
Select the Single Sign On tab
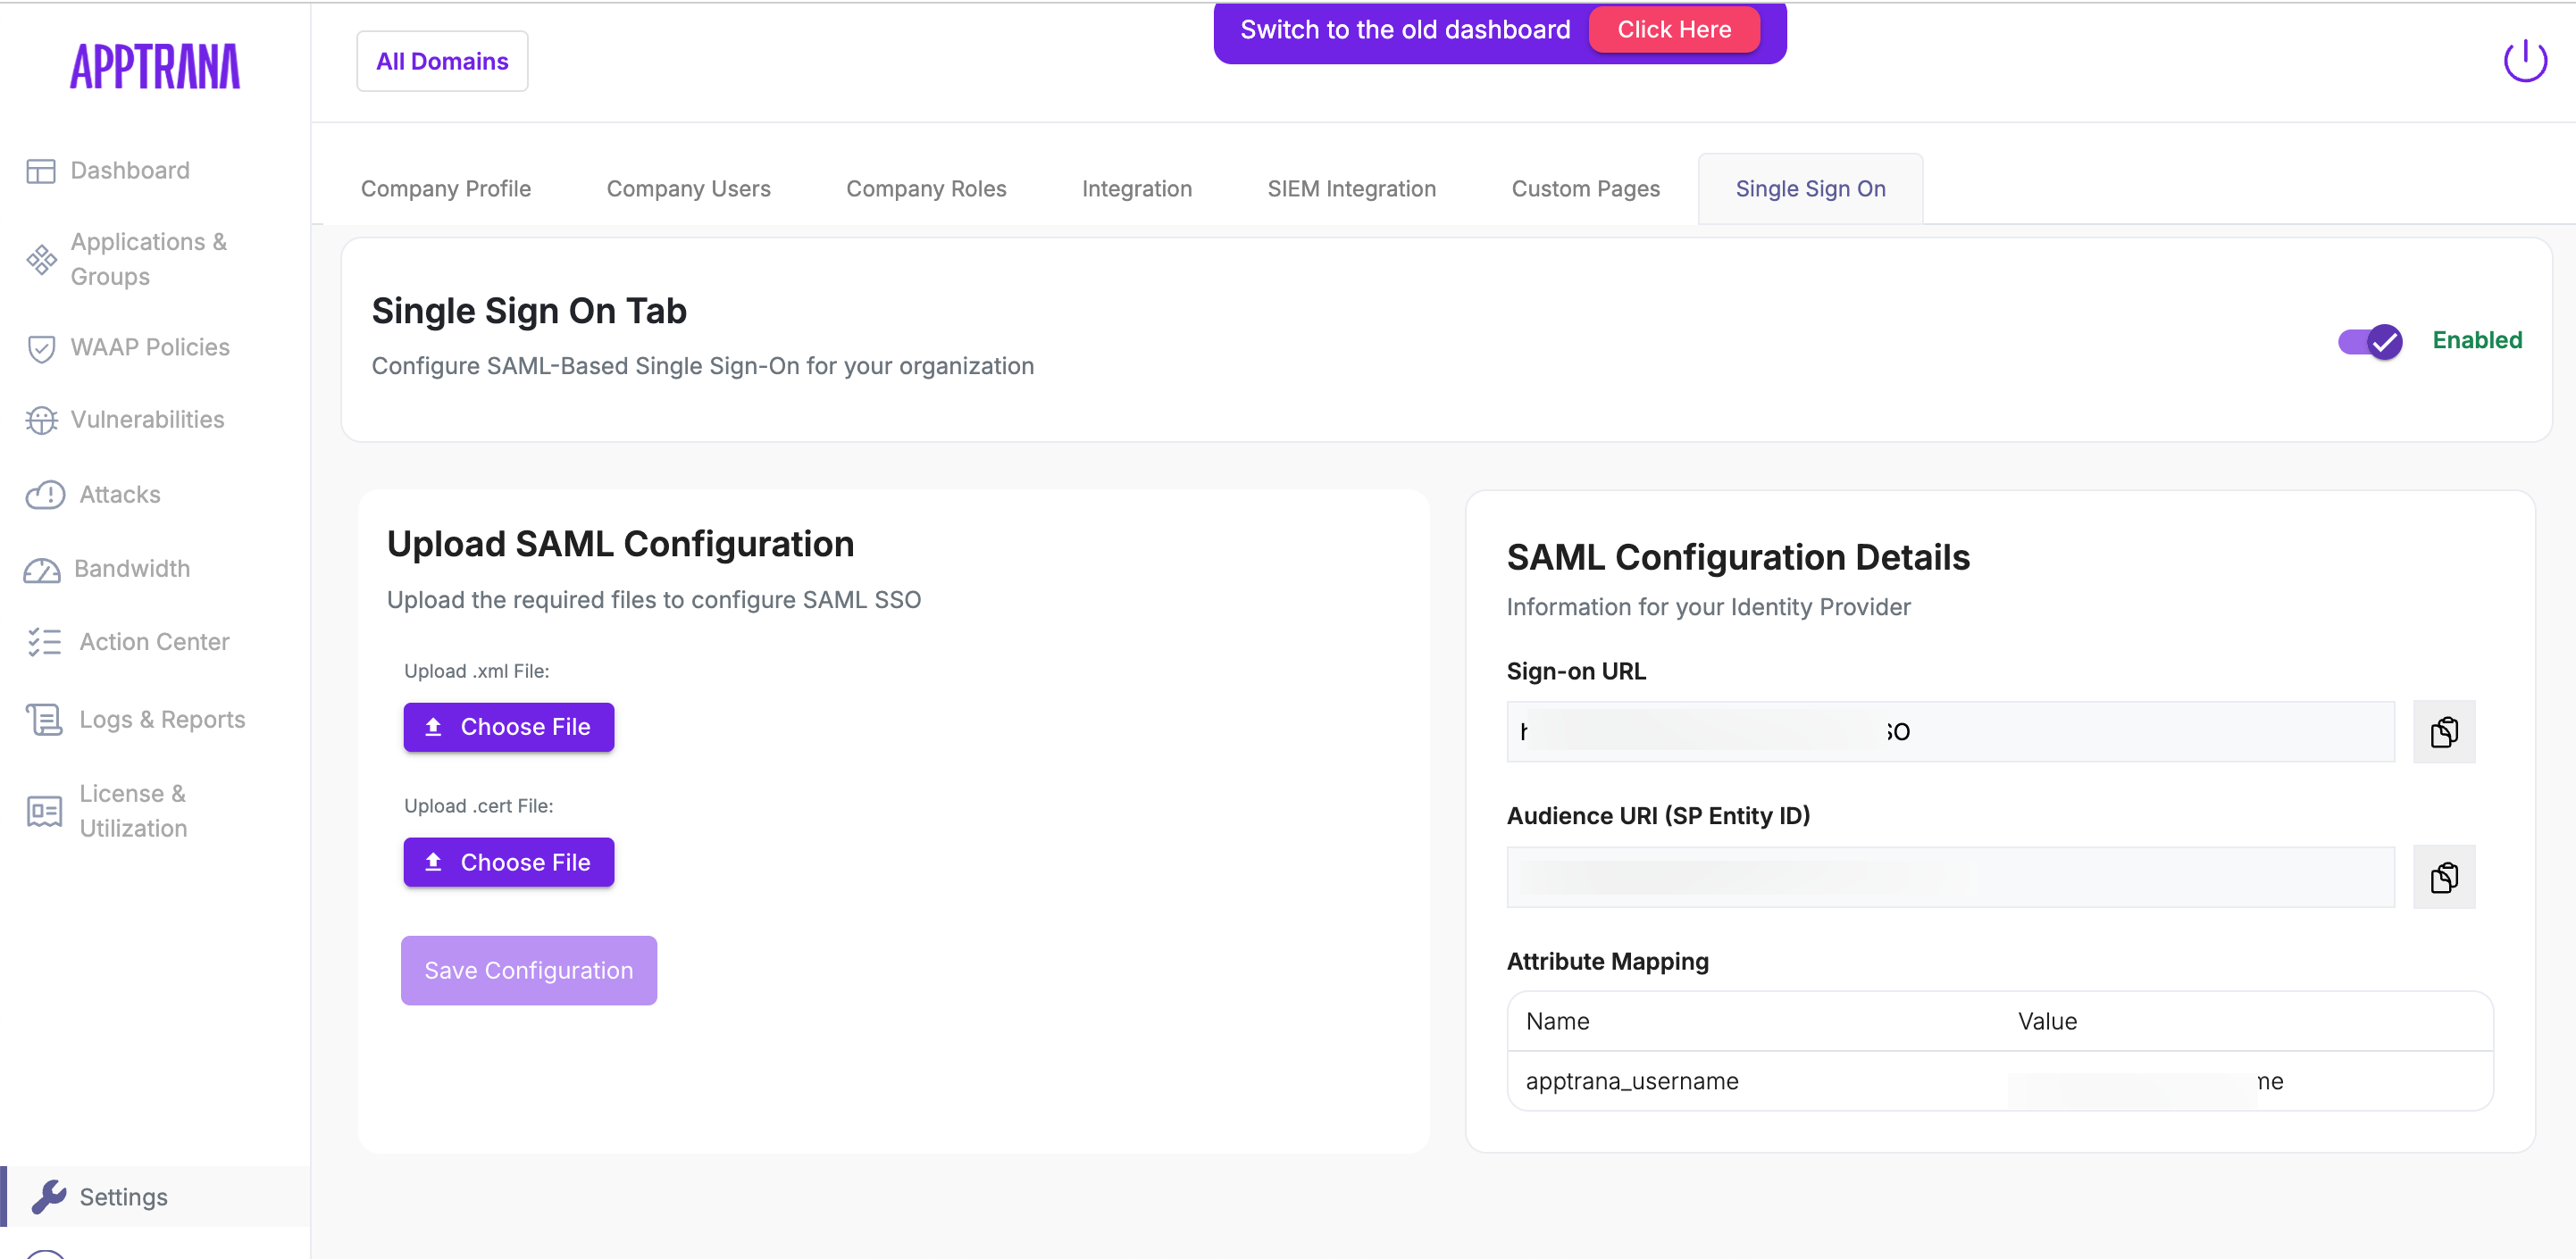1810,189
